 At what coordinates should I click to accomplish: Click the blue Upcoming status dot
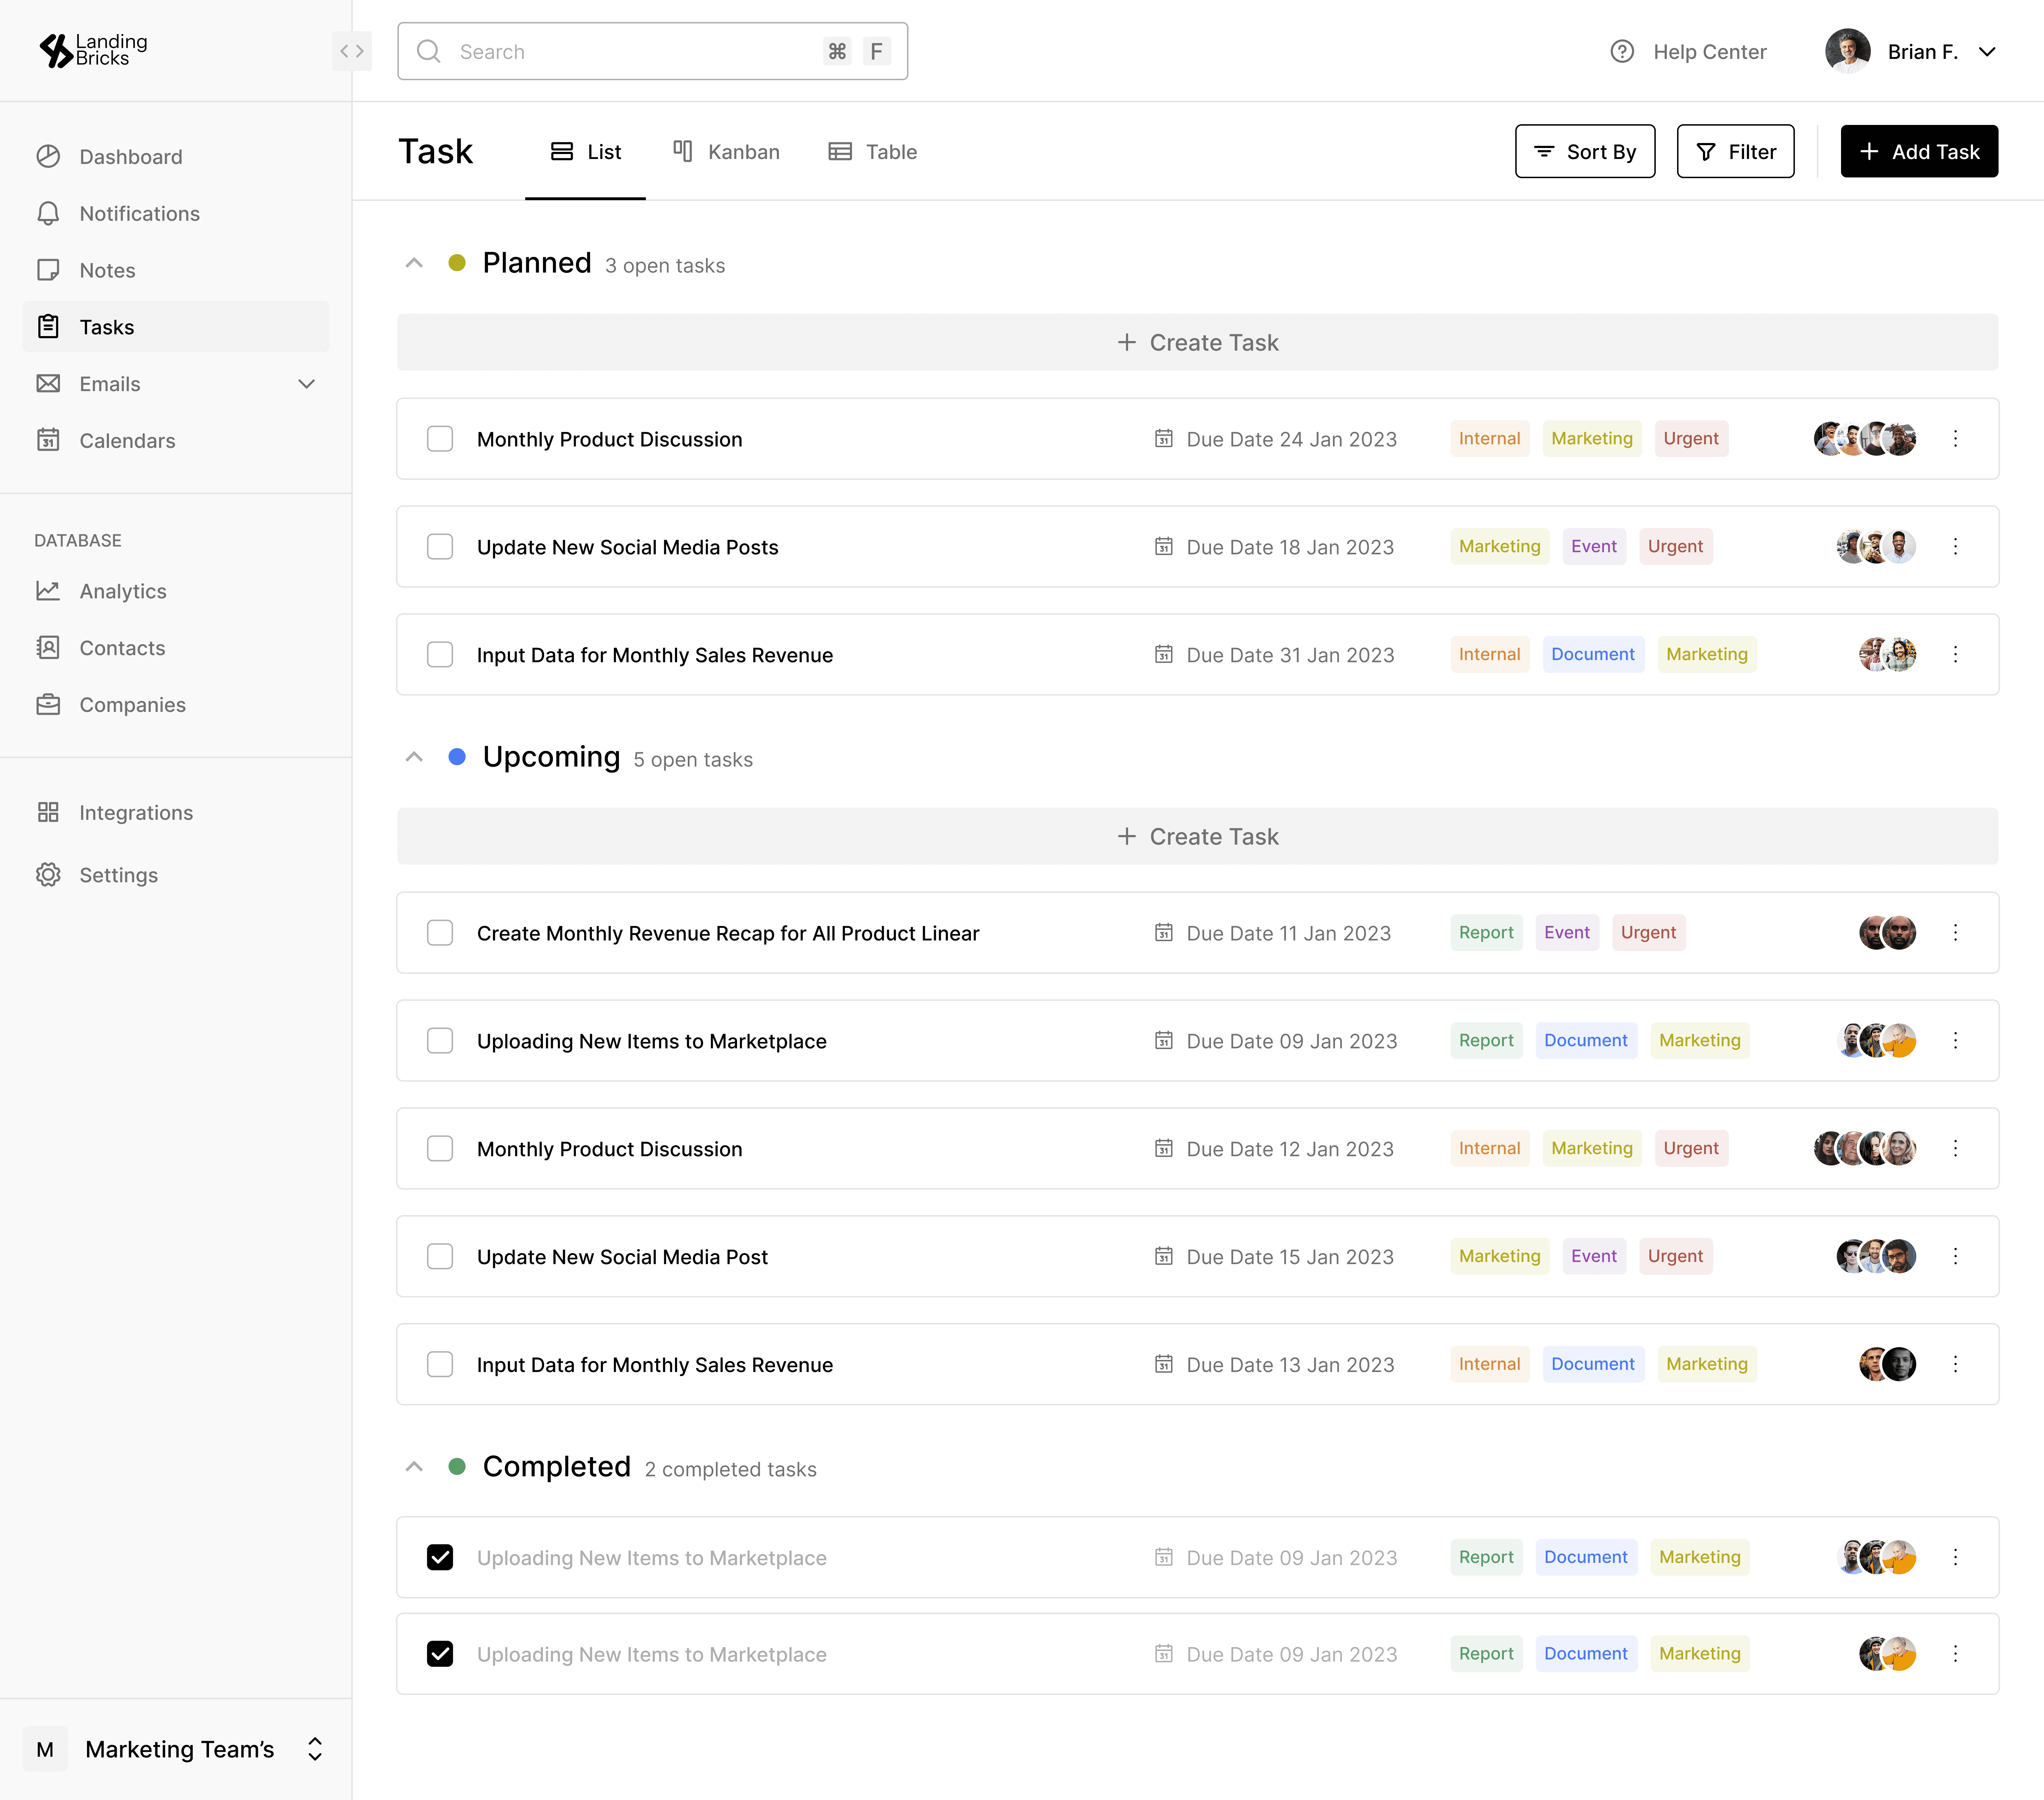[x=457, y=757]
